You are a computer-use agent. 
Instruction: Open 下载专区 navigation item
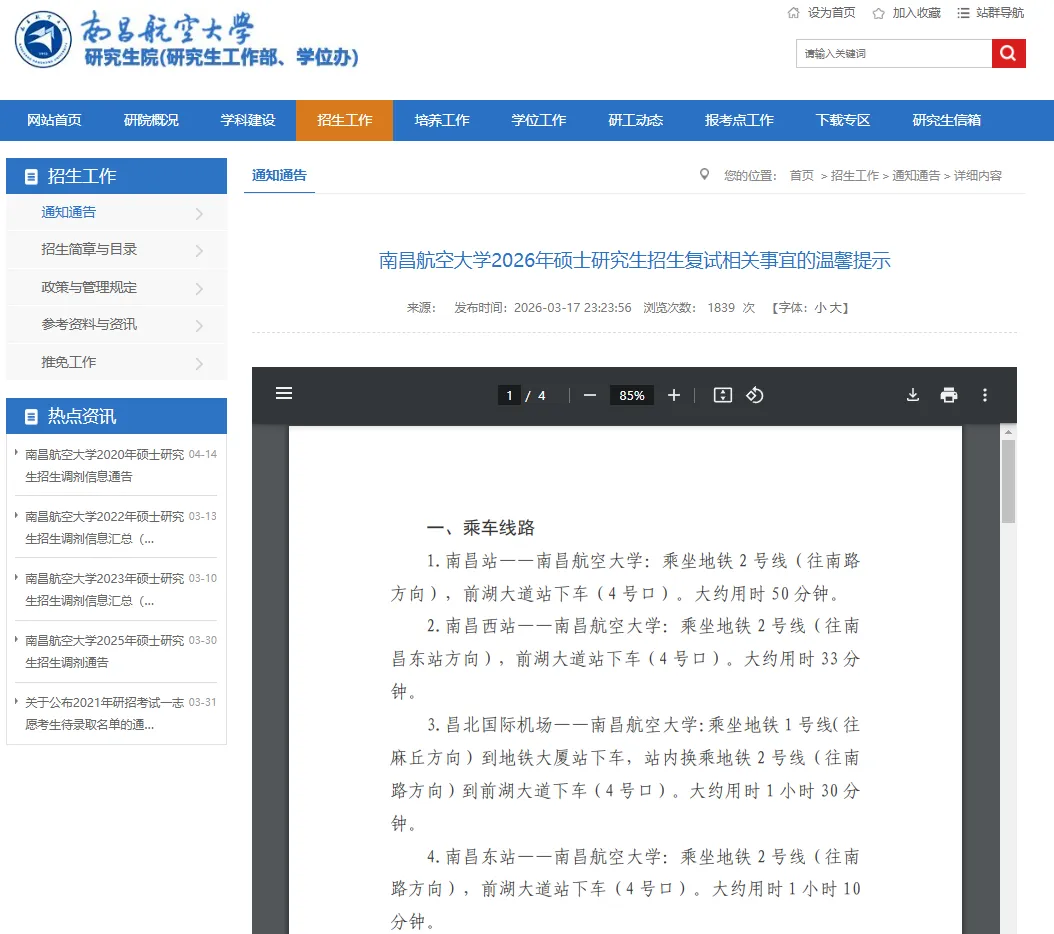click(x=843, y=120)
